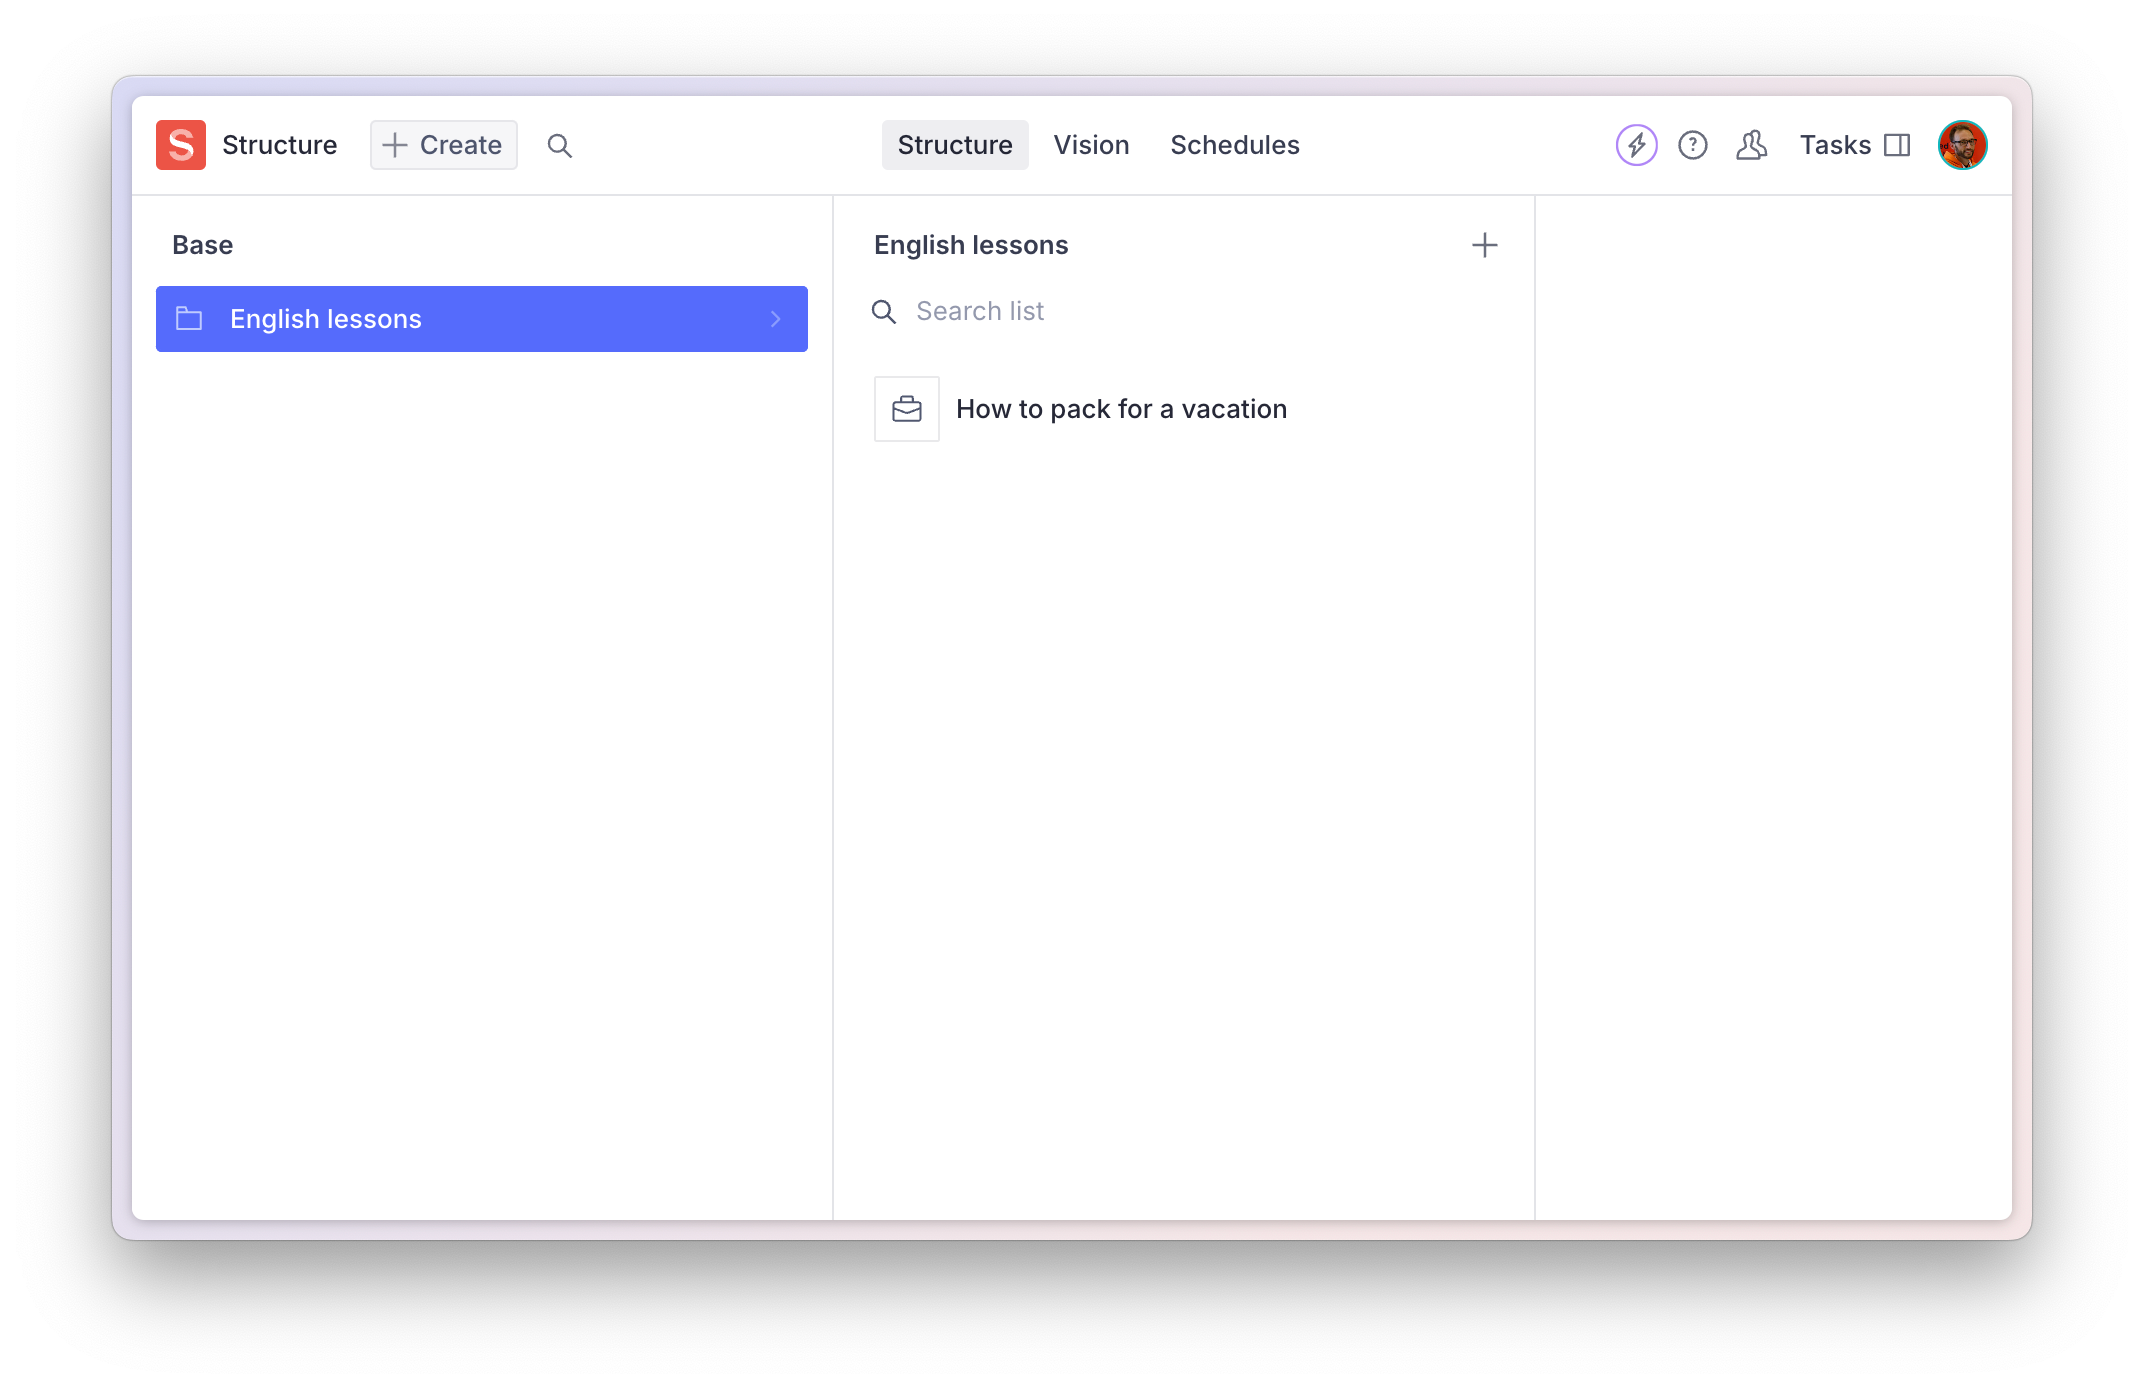This screenshot has height=1388, width=2144.
Task: Expand English lessons chevron arrow
Action: pos(776,319)
